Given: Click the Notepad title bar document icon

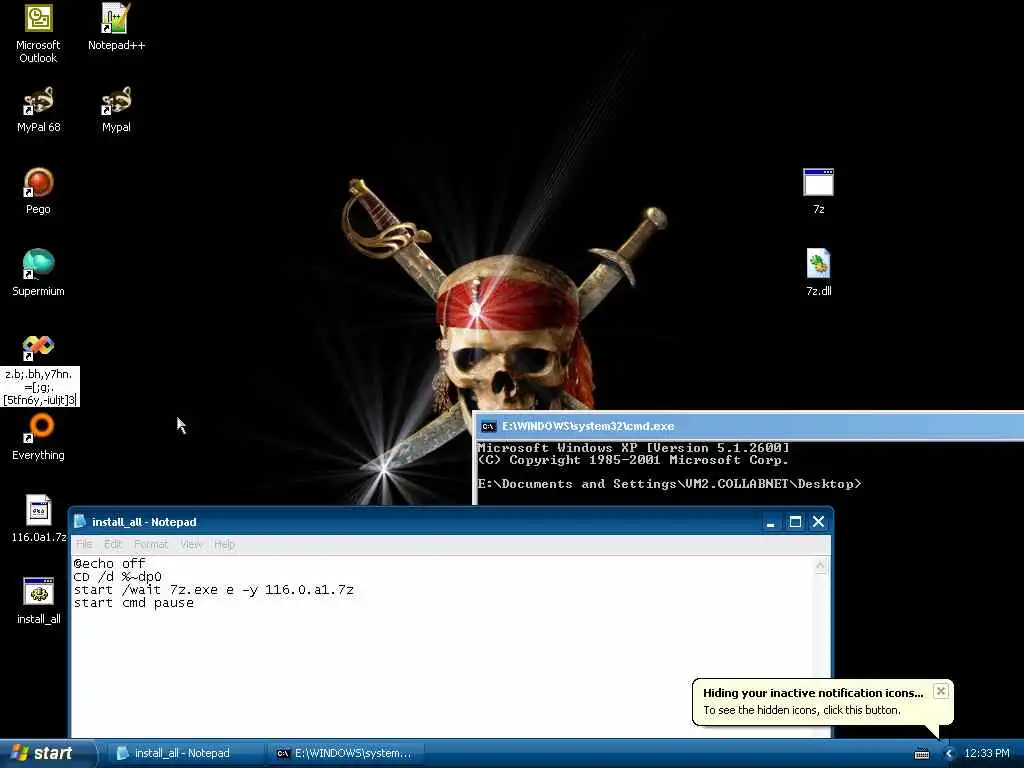Looking at the screenshot, I should (80, 521).
